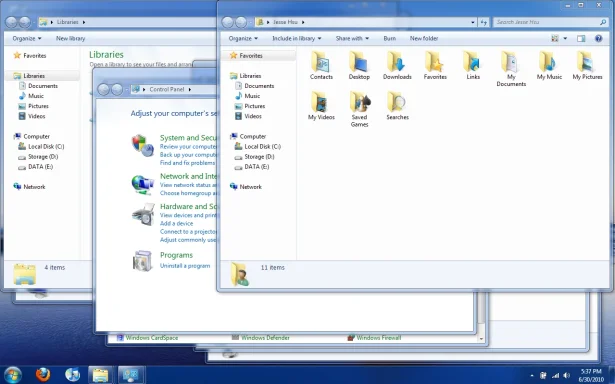Screen dimensions: 615x384
Task: Select Pictures in Libraries window sidebar
Action: coord(38,106)
